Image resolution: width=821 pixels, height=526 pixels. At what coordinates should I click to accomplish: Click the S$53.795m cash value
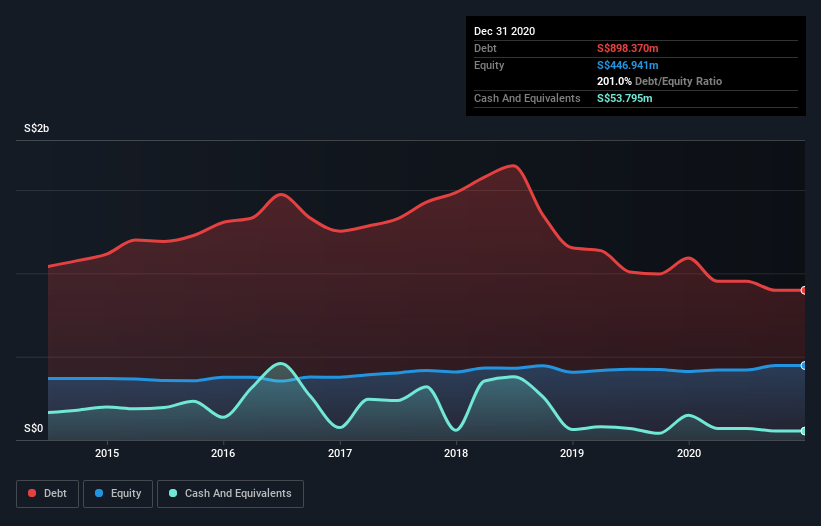(625, 98)
